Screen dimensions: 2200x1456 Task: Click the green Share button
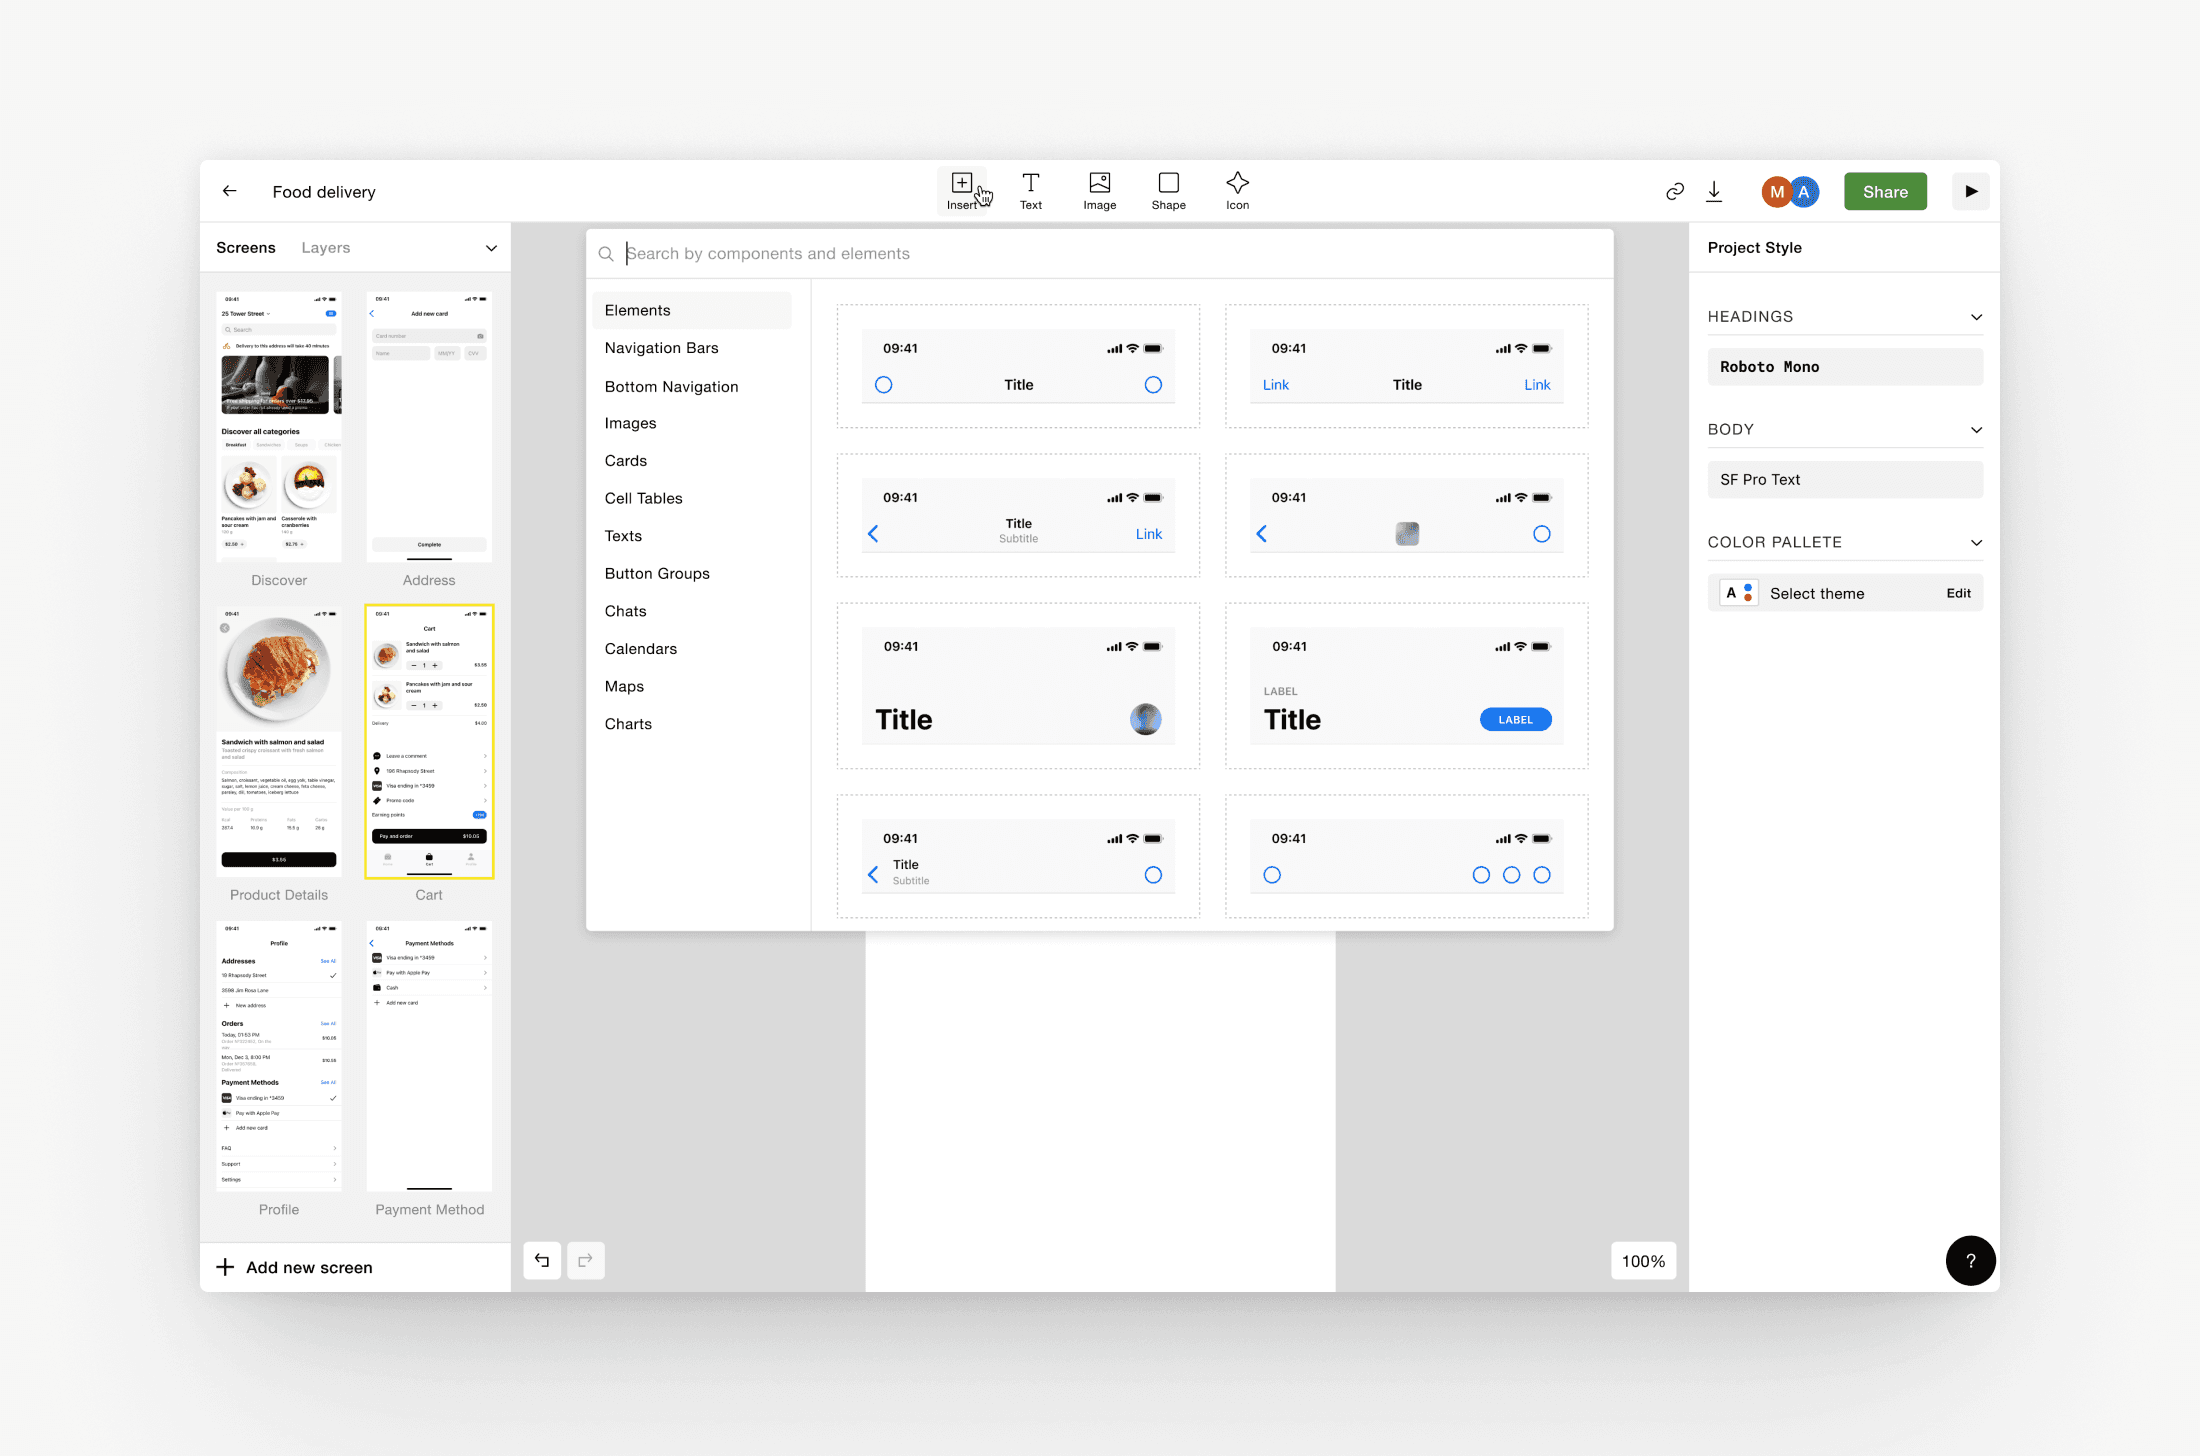click(x=1885, y=192)
